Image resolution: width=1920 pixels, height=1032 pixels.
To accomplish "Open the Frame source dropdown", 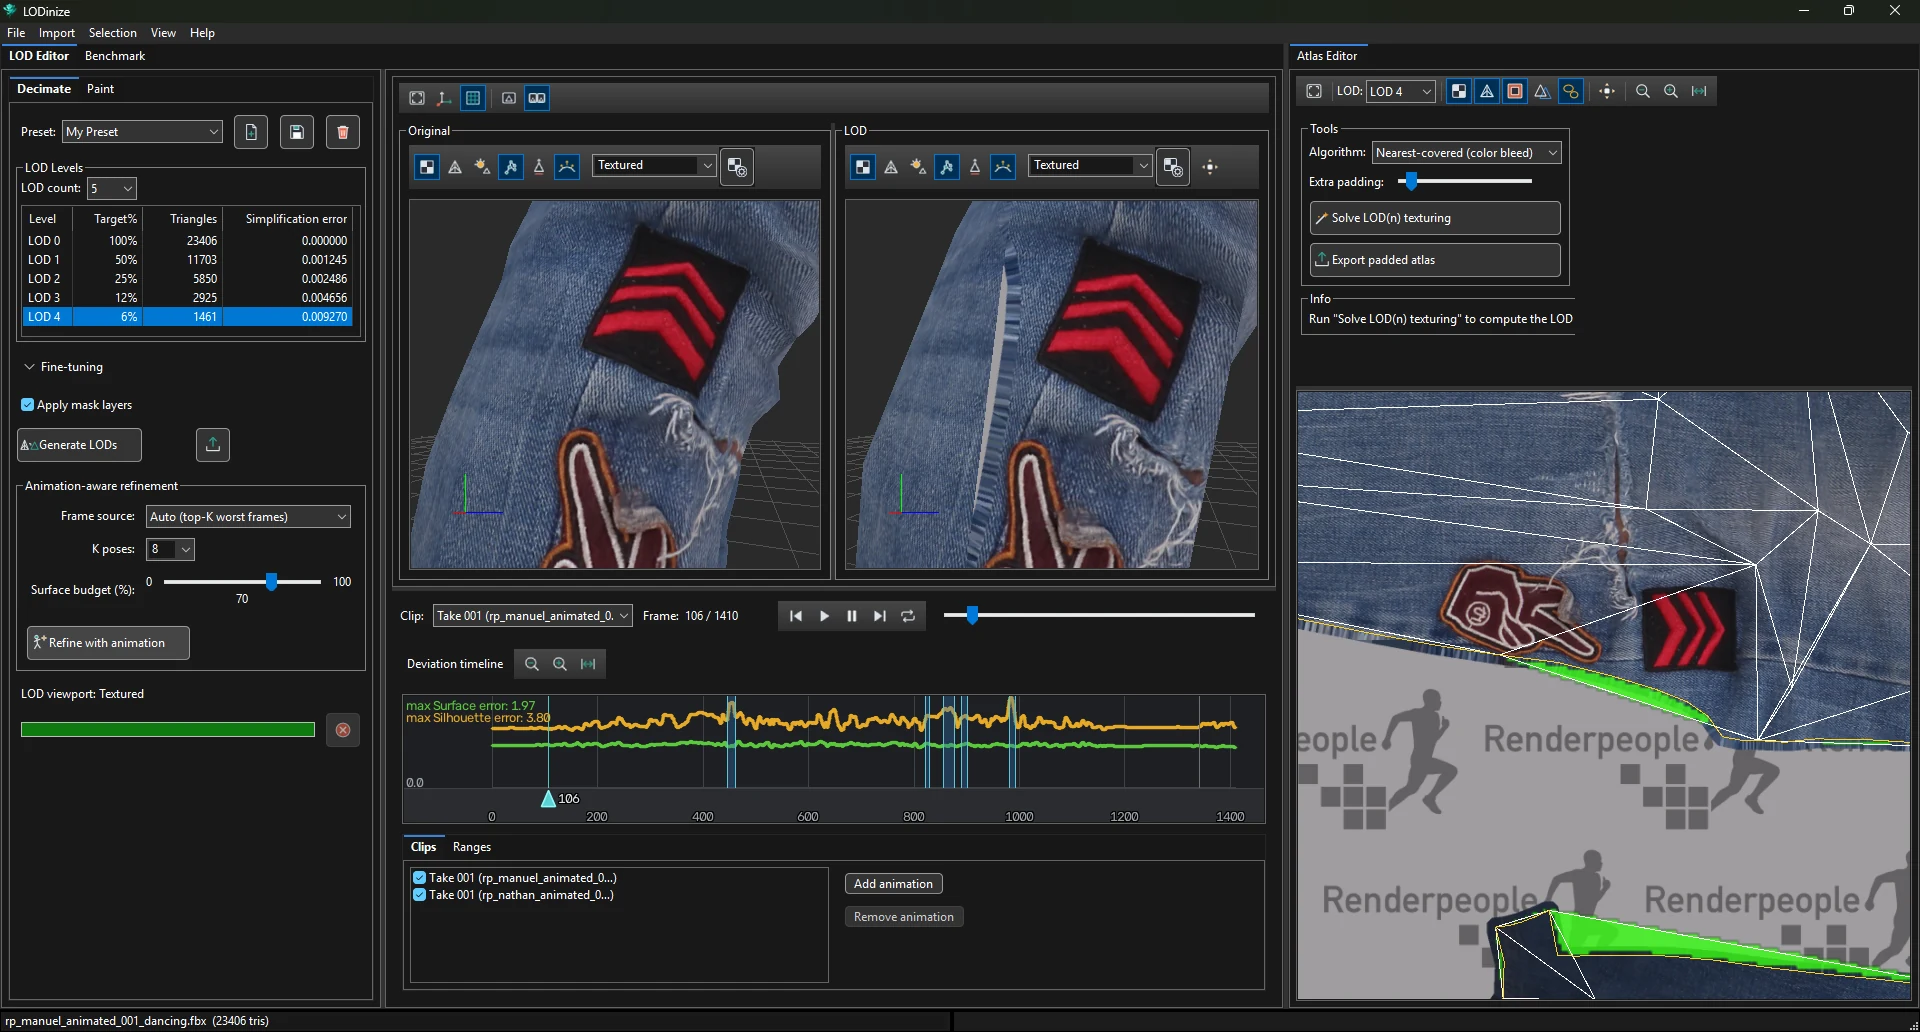I will (248, 517).
